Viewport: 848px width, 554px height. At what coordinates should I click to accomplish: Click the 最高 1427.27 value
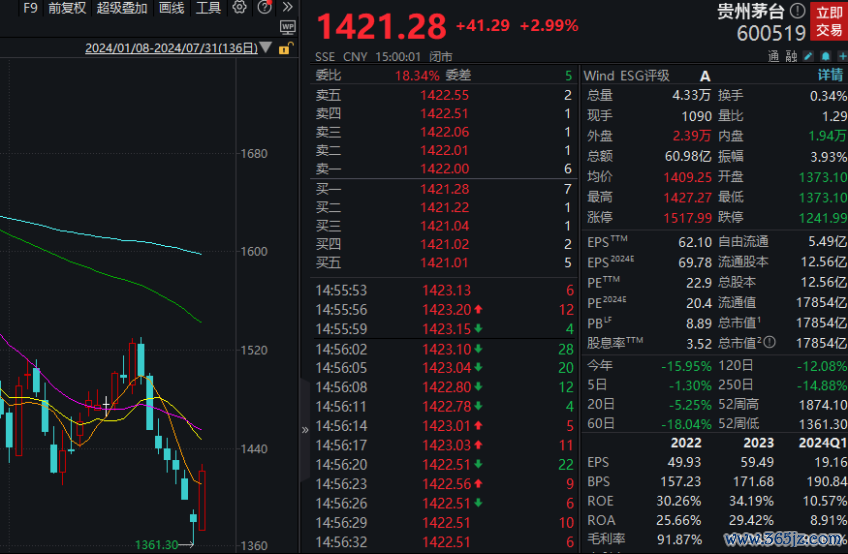[687, 197]
